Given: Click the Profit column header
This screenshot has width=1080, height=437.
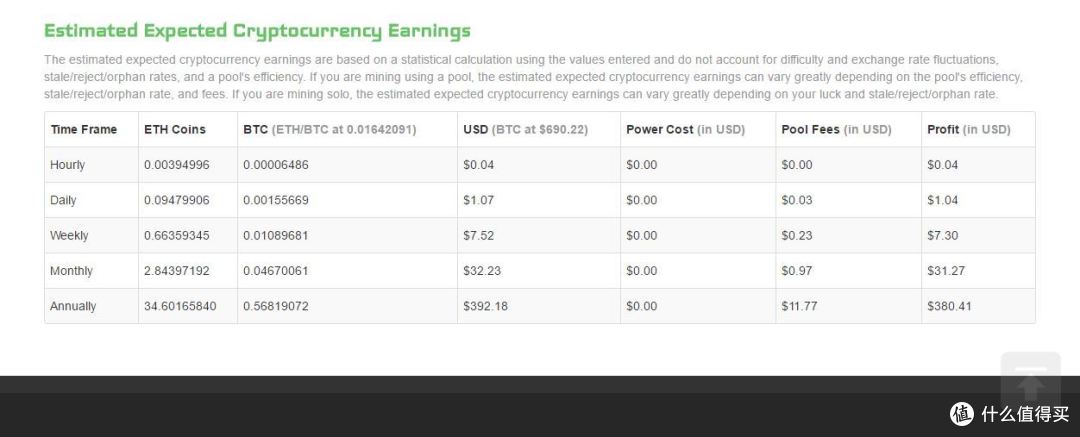Looking at the screenshot, I should pyautogui.click(x=968, y=130).
